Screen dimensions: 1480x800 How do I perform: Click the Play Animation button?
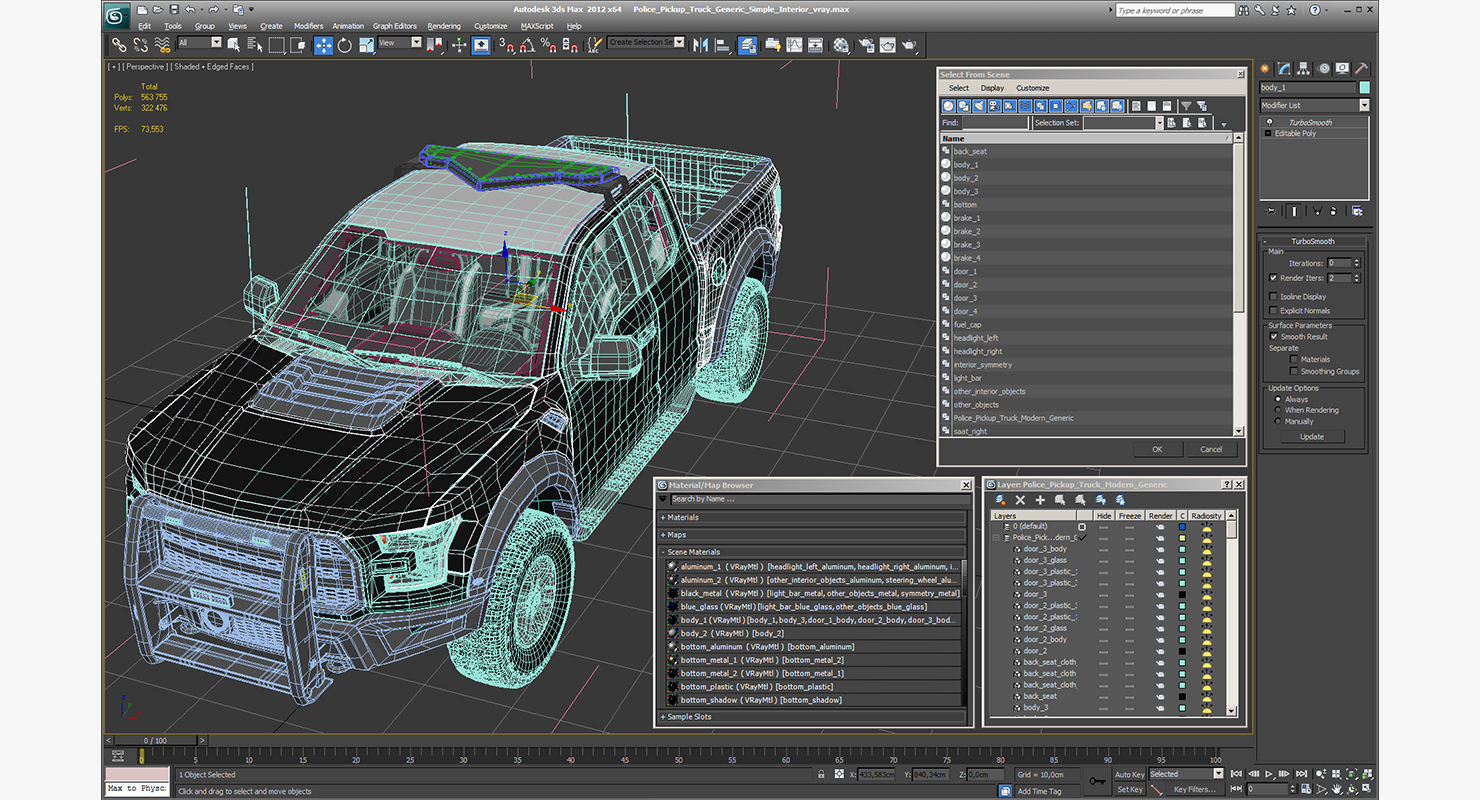1269,773
